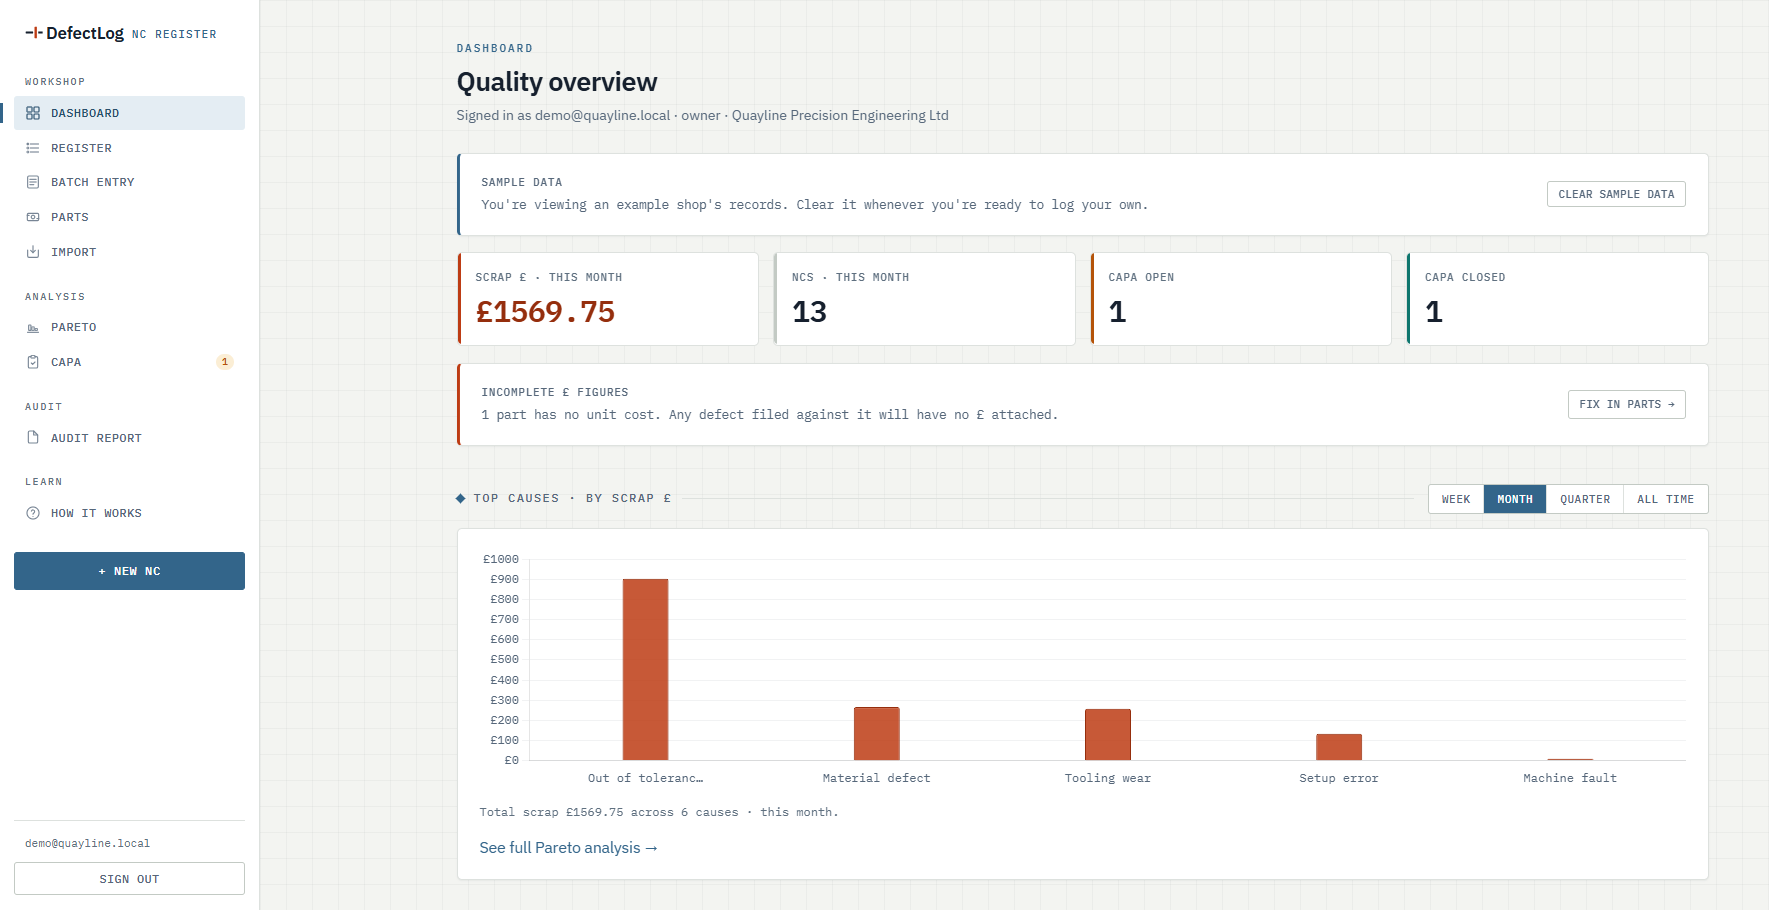Viewport: 1769px width, 910px height.
Task: Click the Quality overview heading
Action: tap(557, 82)
